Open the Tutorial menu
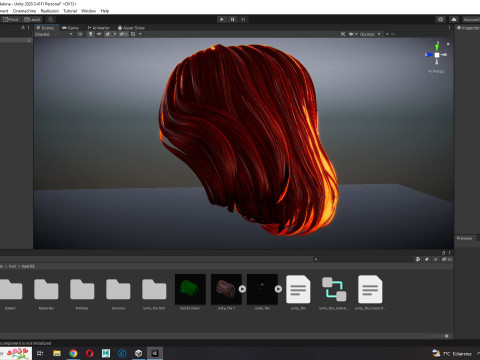Screen dimensions: 480x360 pos(70,11)
